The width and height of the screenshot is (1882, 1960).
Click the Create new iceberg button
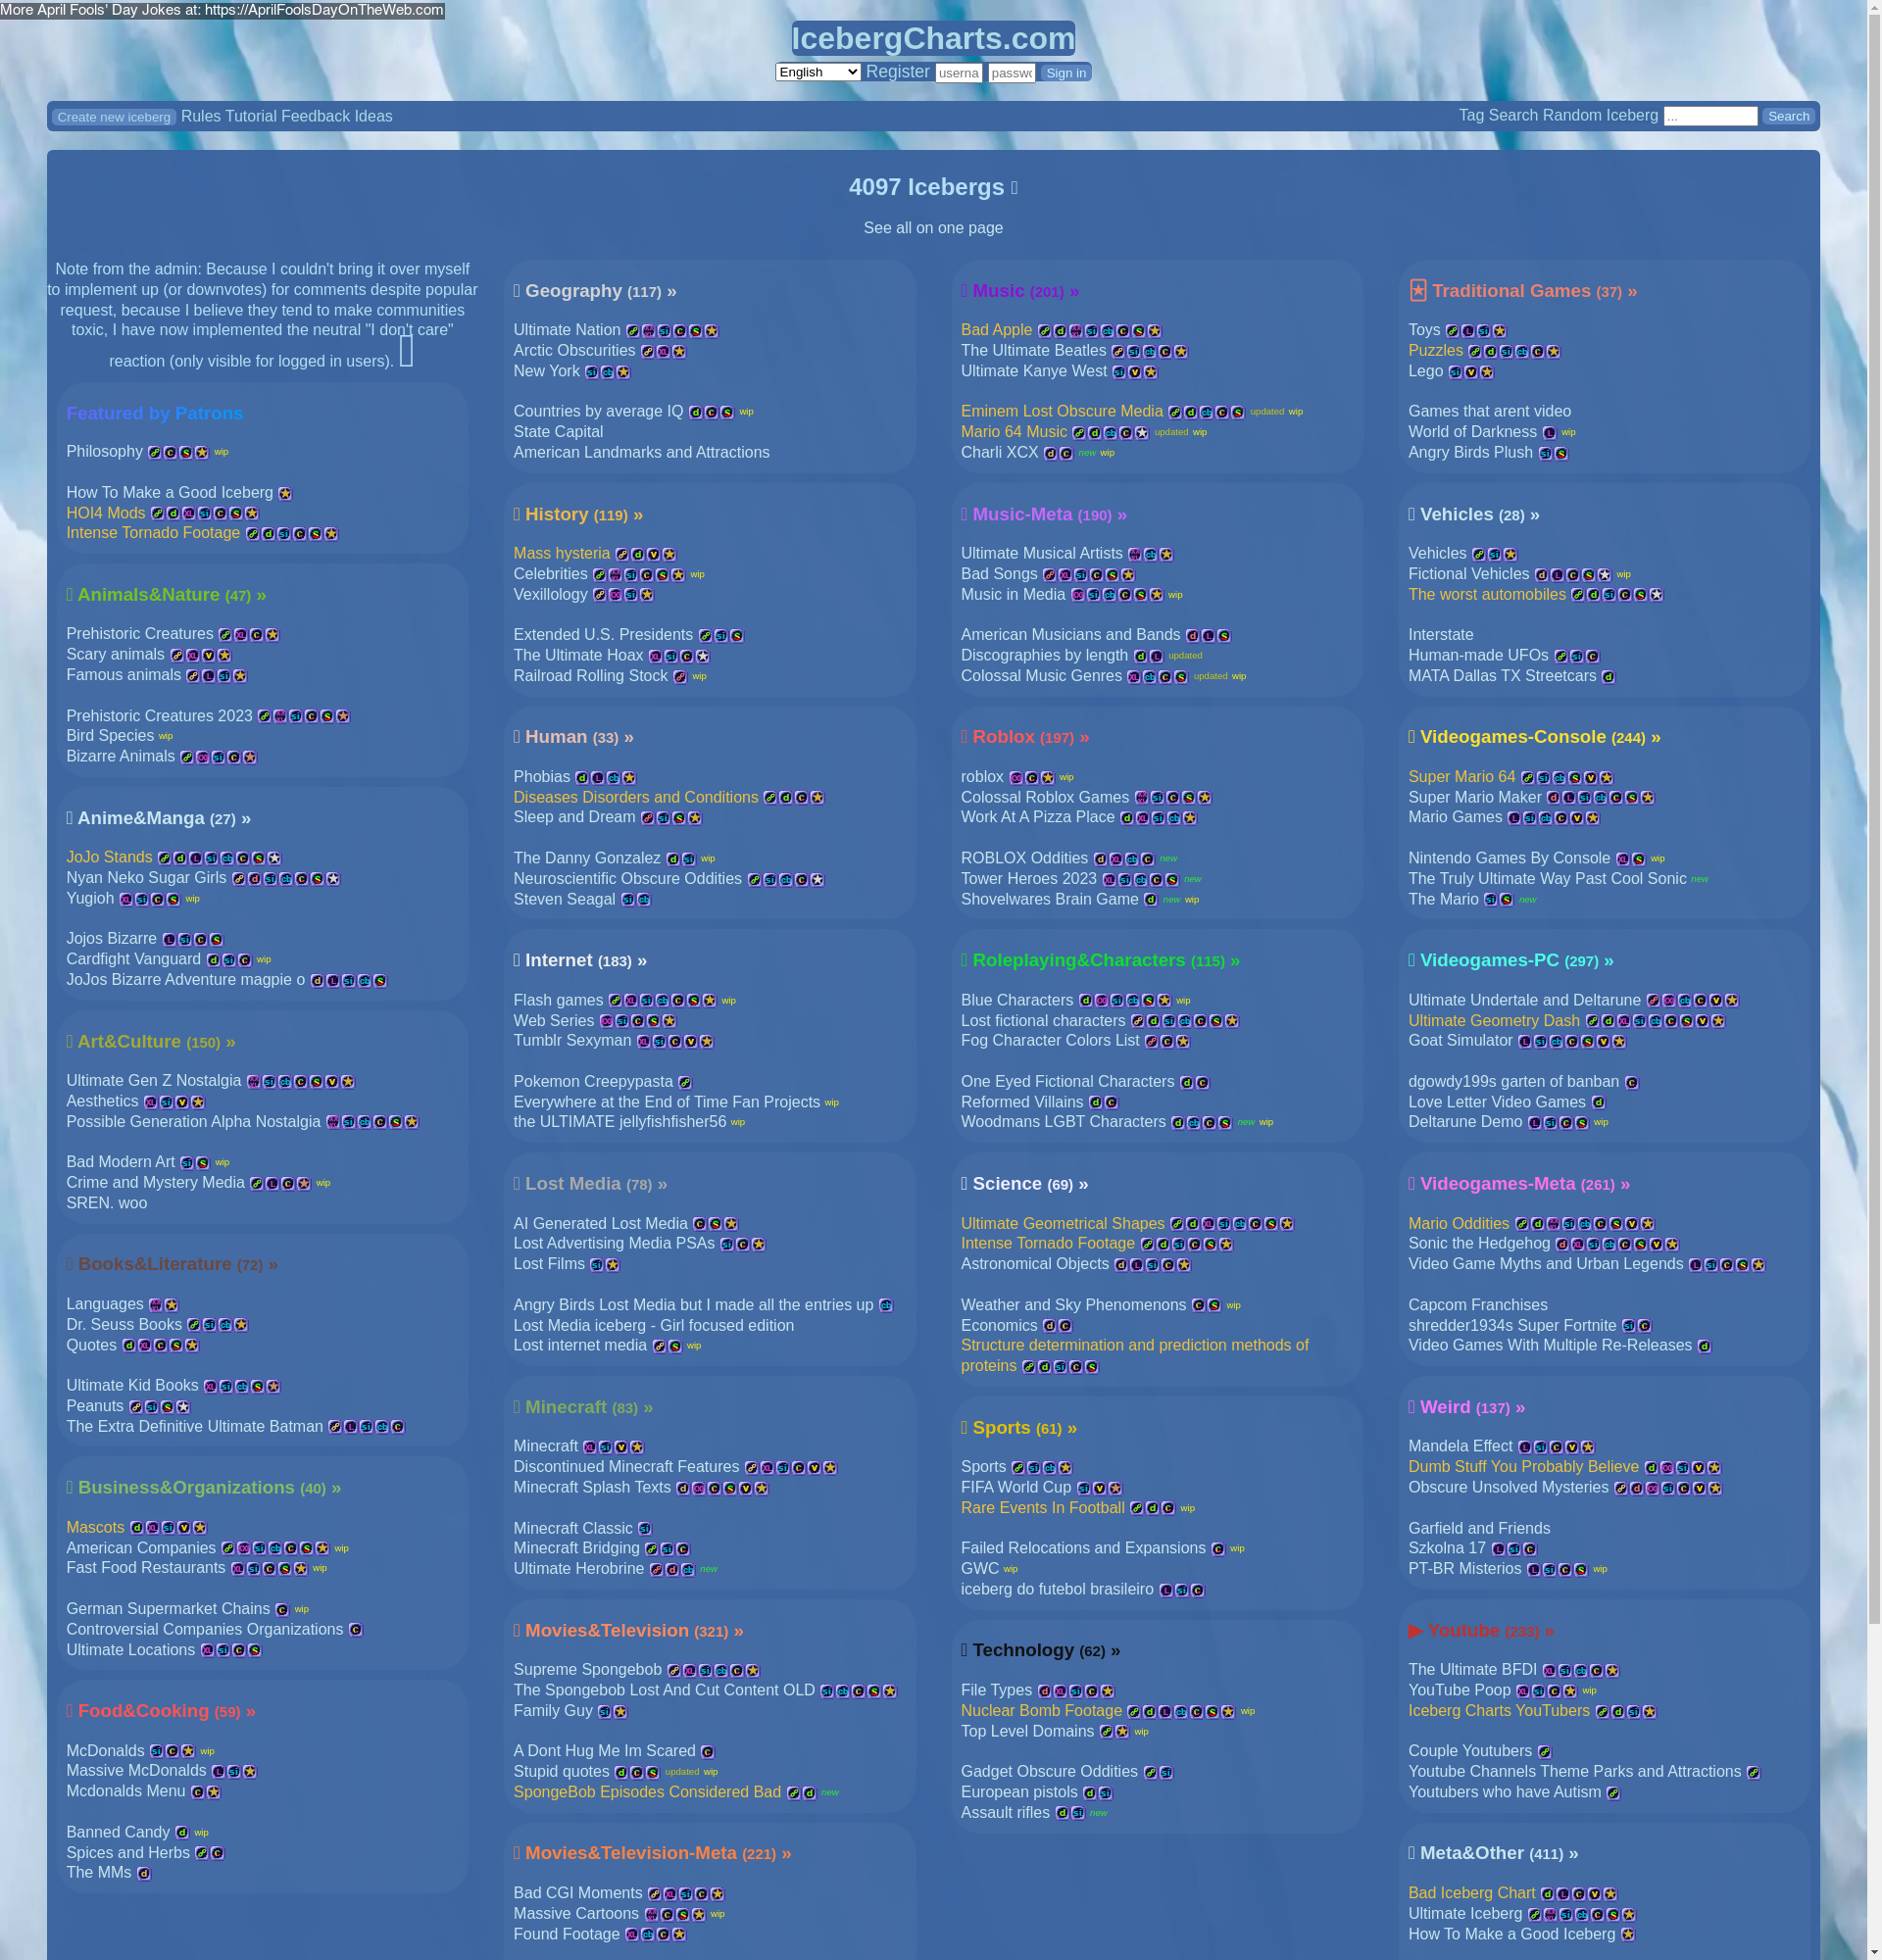[114, 117]
